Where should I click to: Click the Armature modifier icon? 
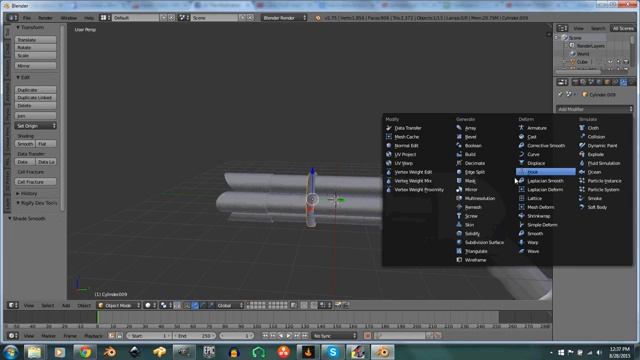coord(521,128)
